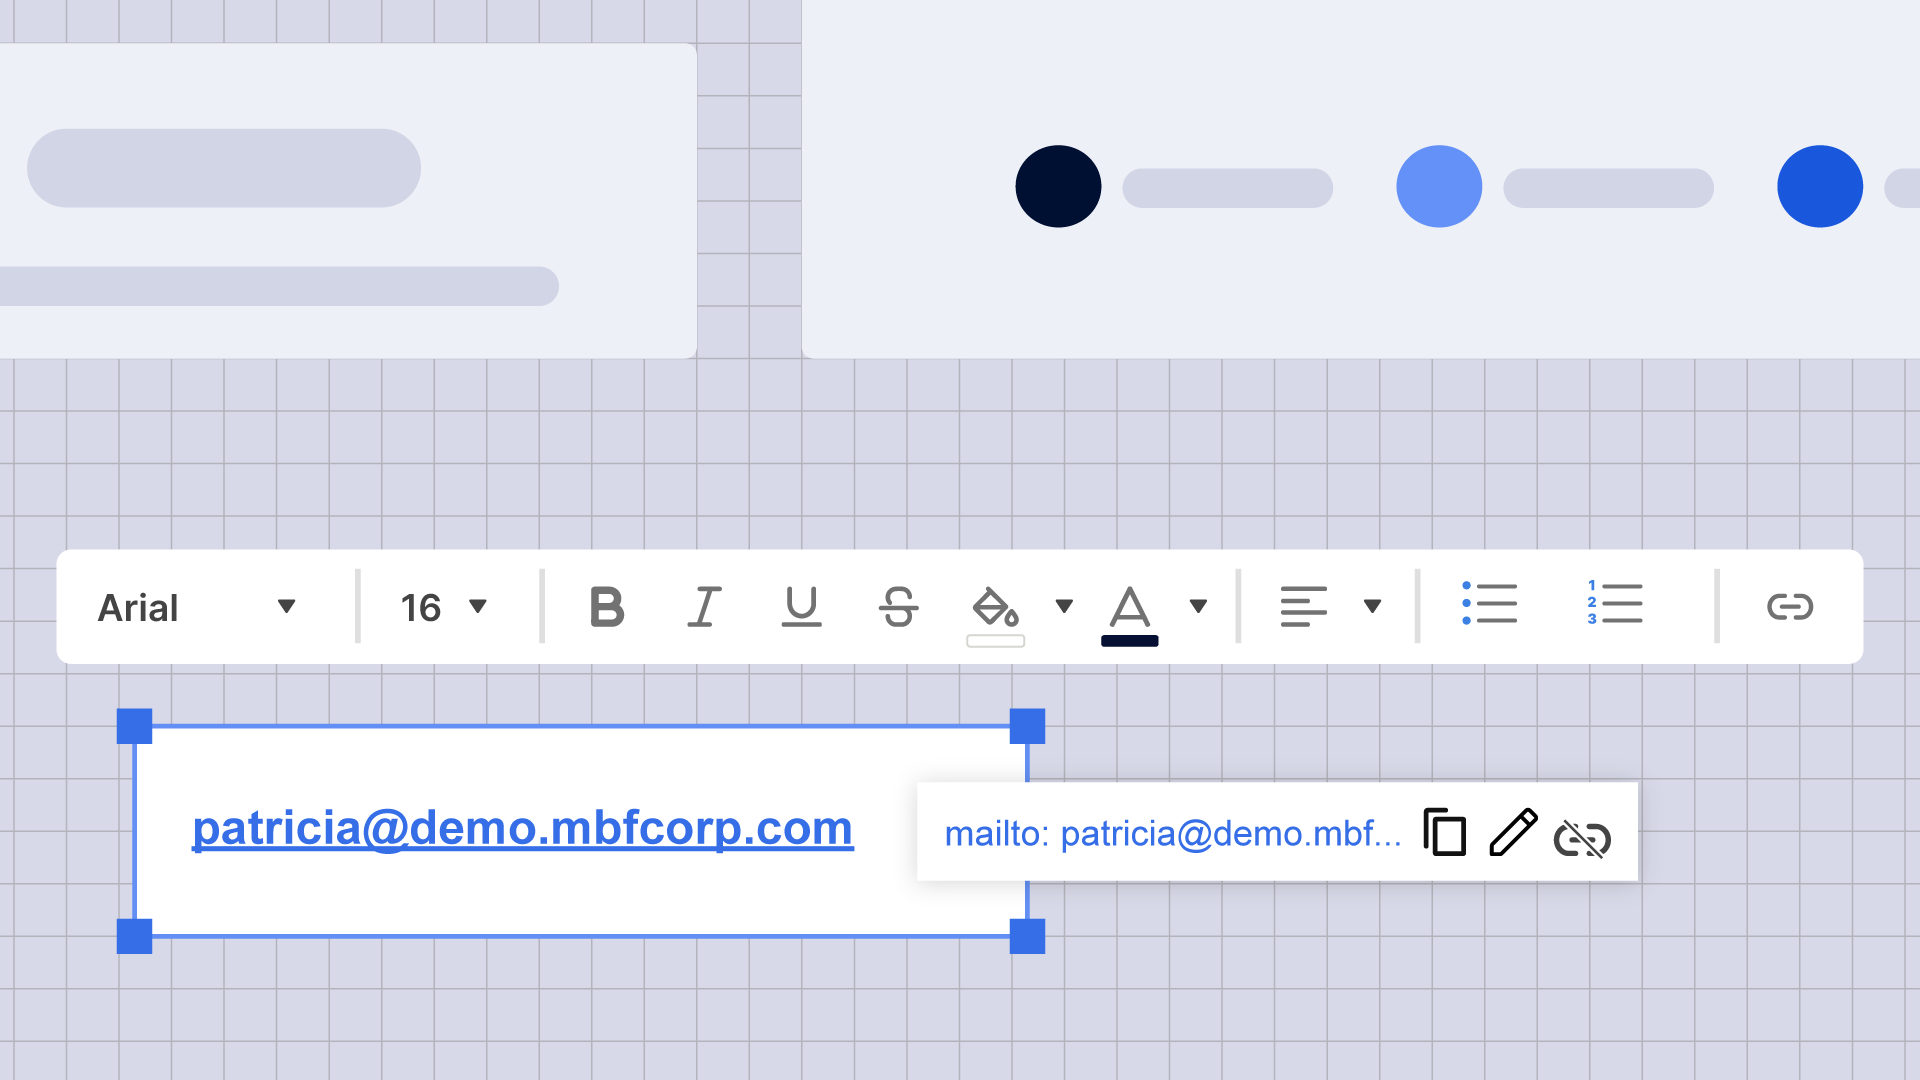Expand the fill color options arrow
The width and height of the screenshot is (1920, 1080).
coord(1064,607)
